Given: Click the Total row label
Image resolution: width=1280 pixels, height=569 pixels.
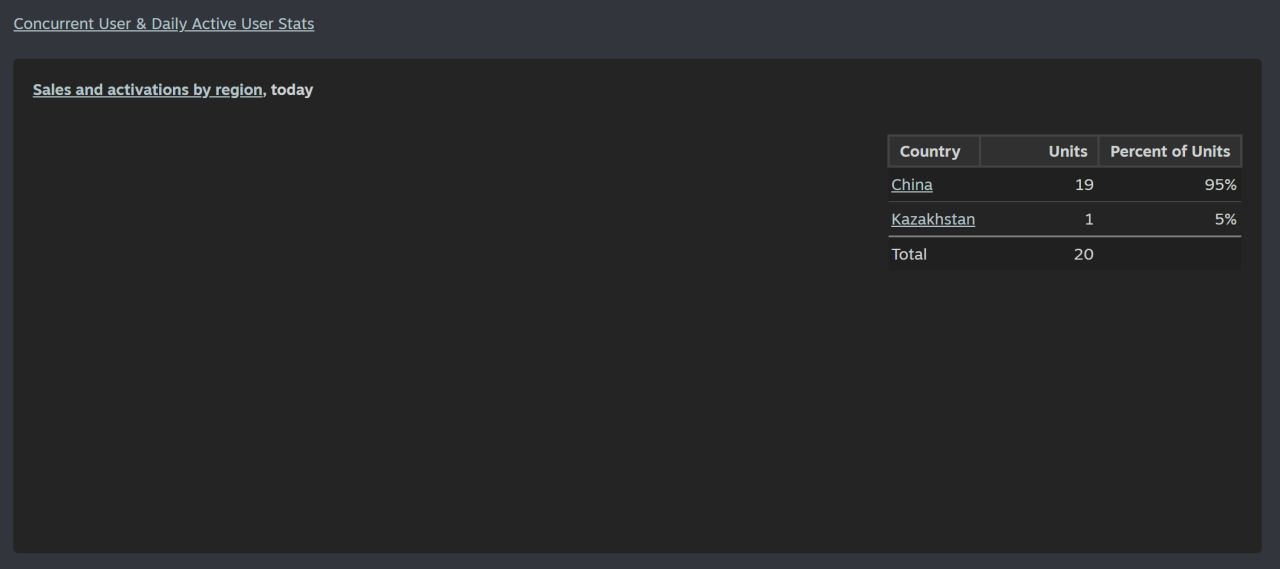Looking at the screenshot, I should 909,254.
